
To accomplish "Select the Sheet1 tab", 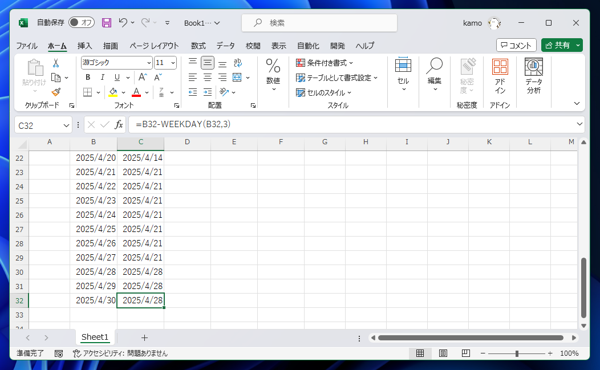I will click(x=95, y=337).
